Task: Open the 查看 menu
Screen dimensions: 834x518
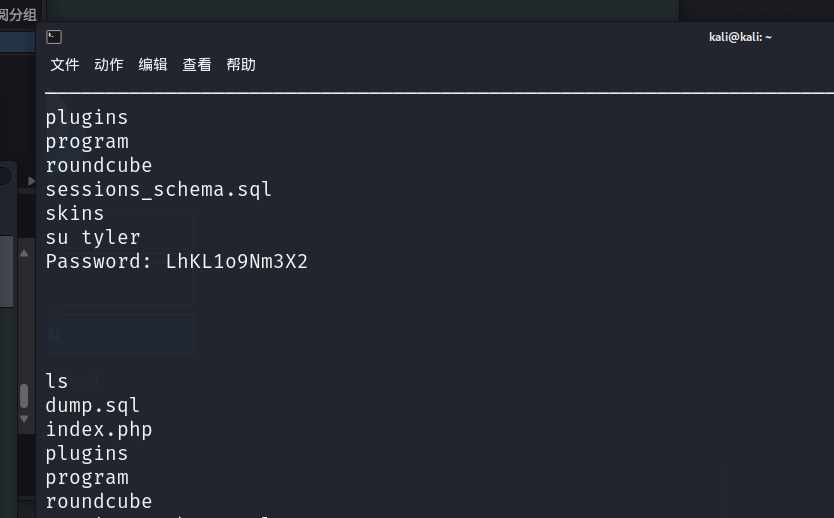Action: pos(197,65)
